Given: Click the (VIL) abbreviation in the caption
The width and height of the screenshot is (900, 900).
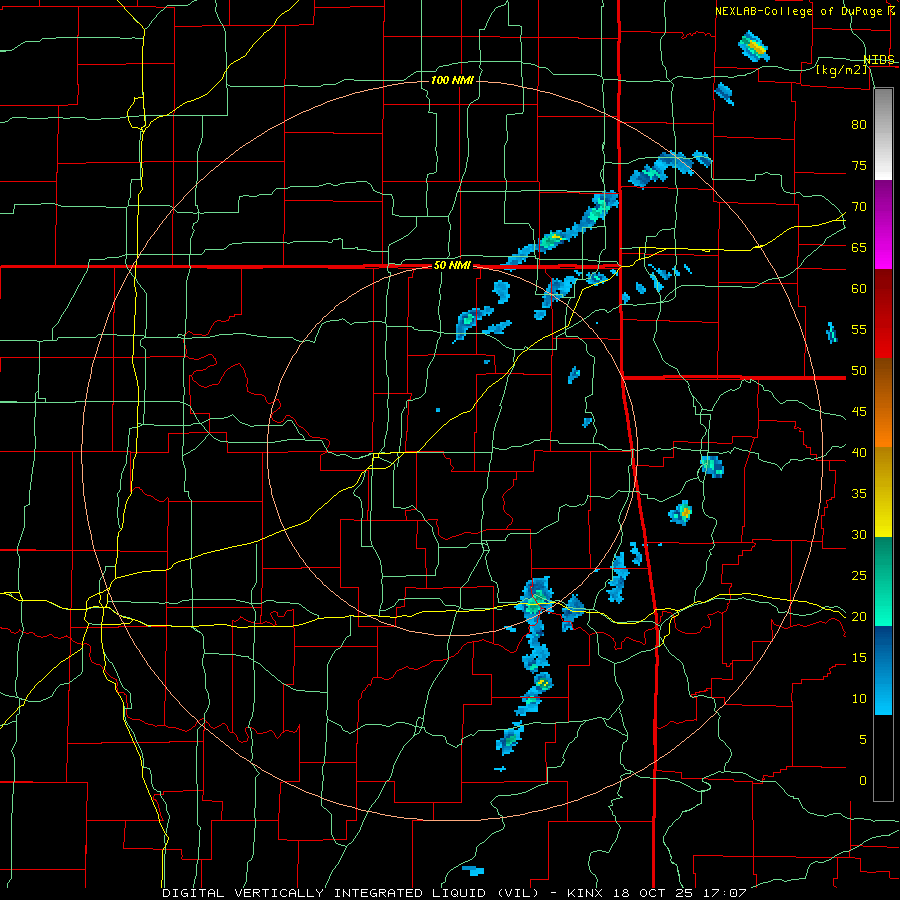Looking at the screenshot, I should 519,893.
